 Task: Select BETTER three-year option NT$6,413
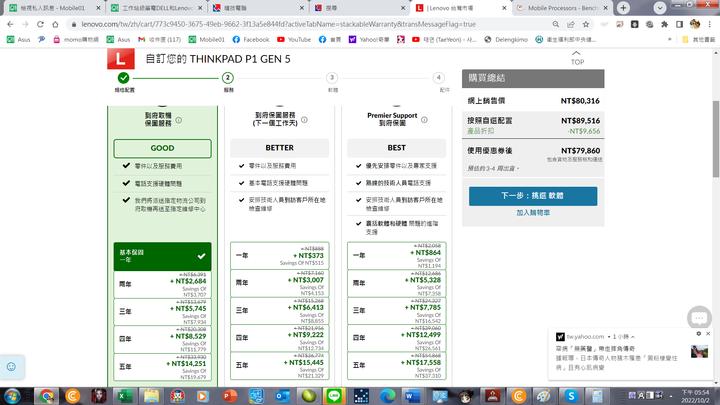pyautogui.click(x=280, y=310)
